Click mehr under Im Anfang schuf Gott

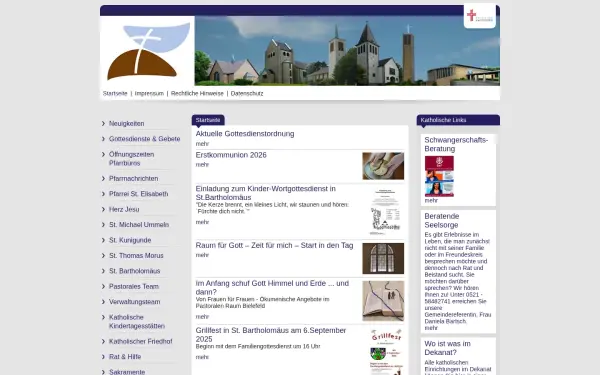202,316
